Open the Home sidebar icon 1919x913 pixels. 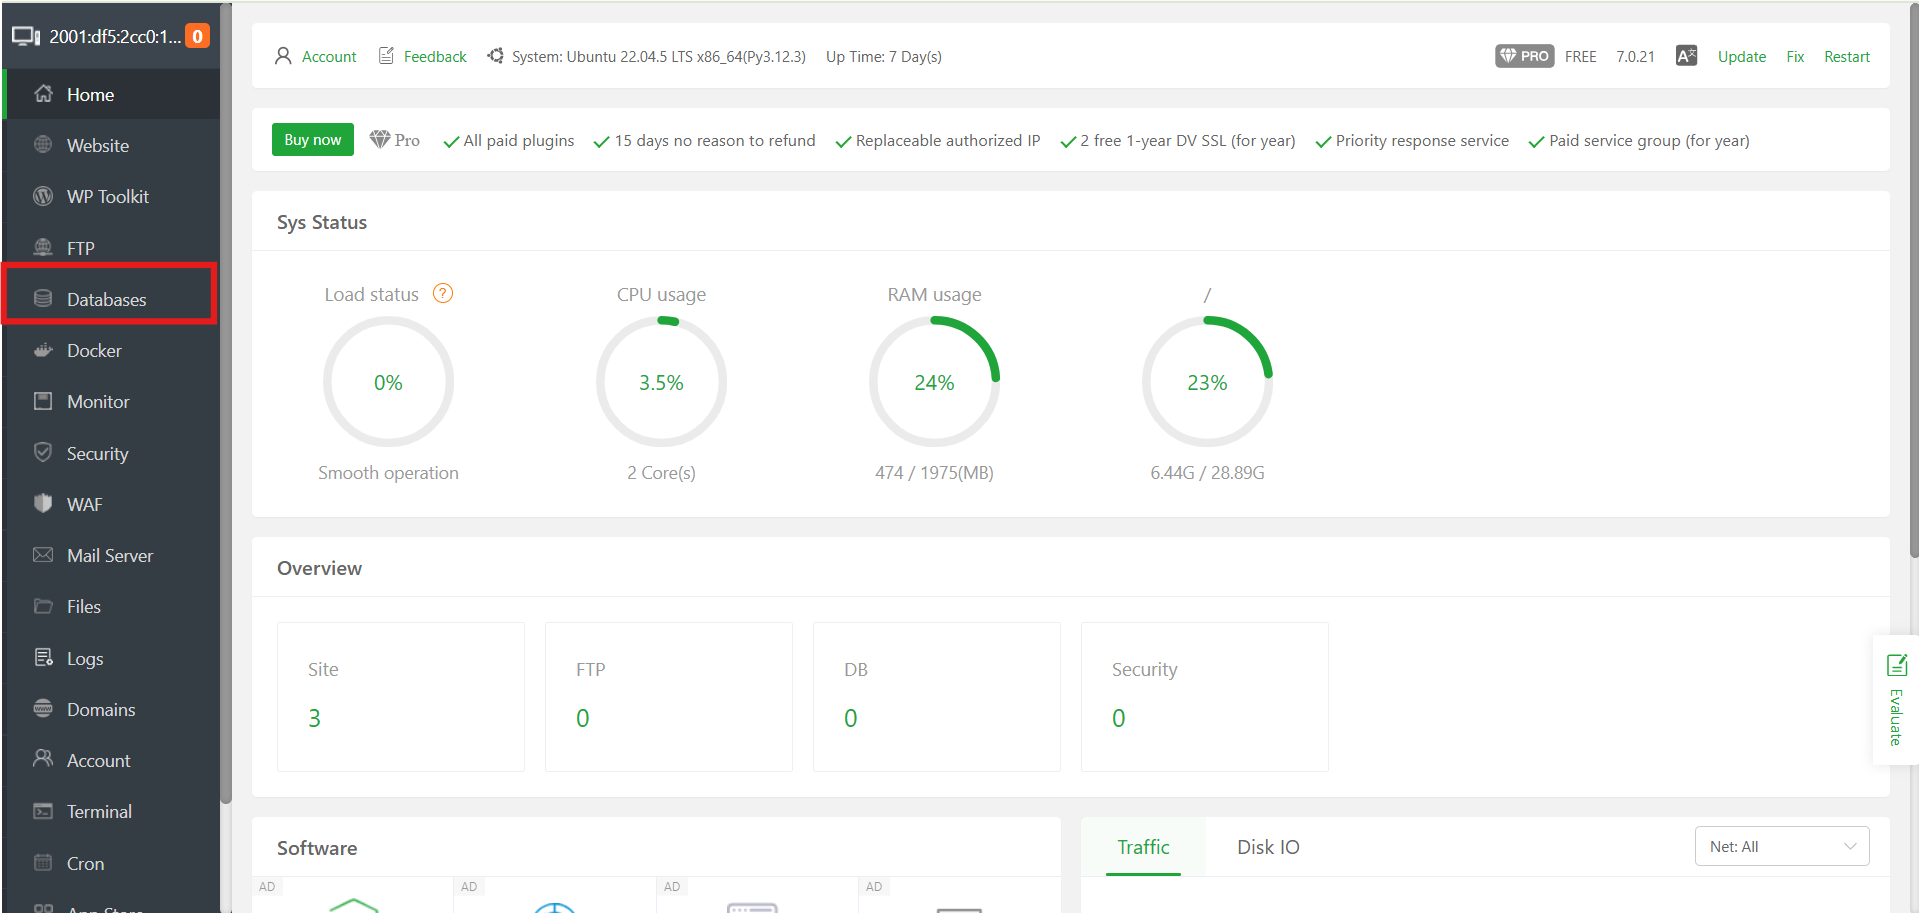click(43, 94)
